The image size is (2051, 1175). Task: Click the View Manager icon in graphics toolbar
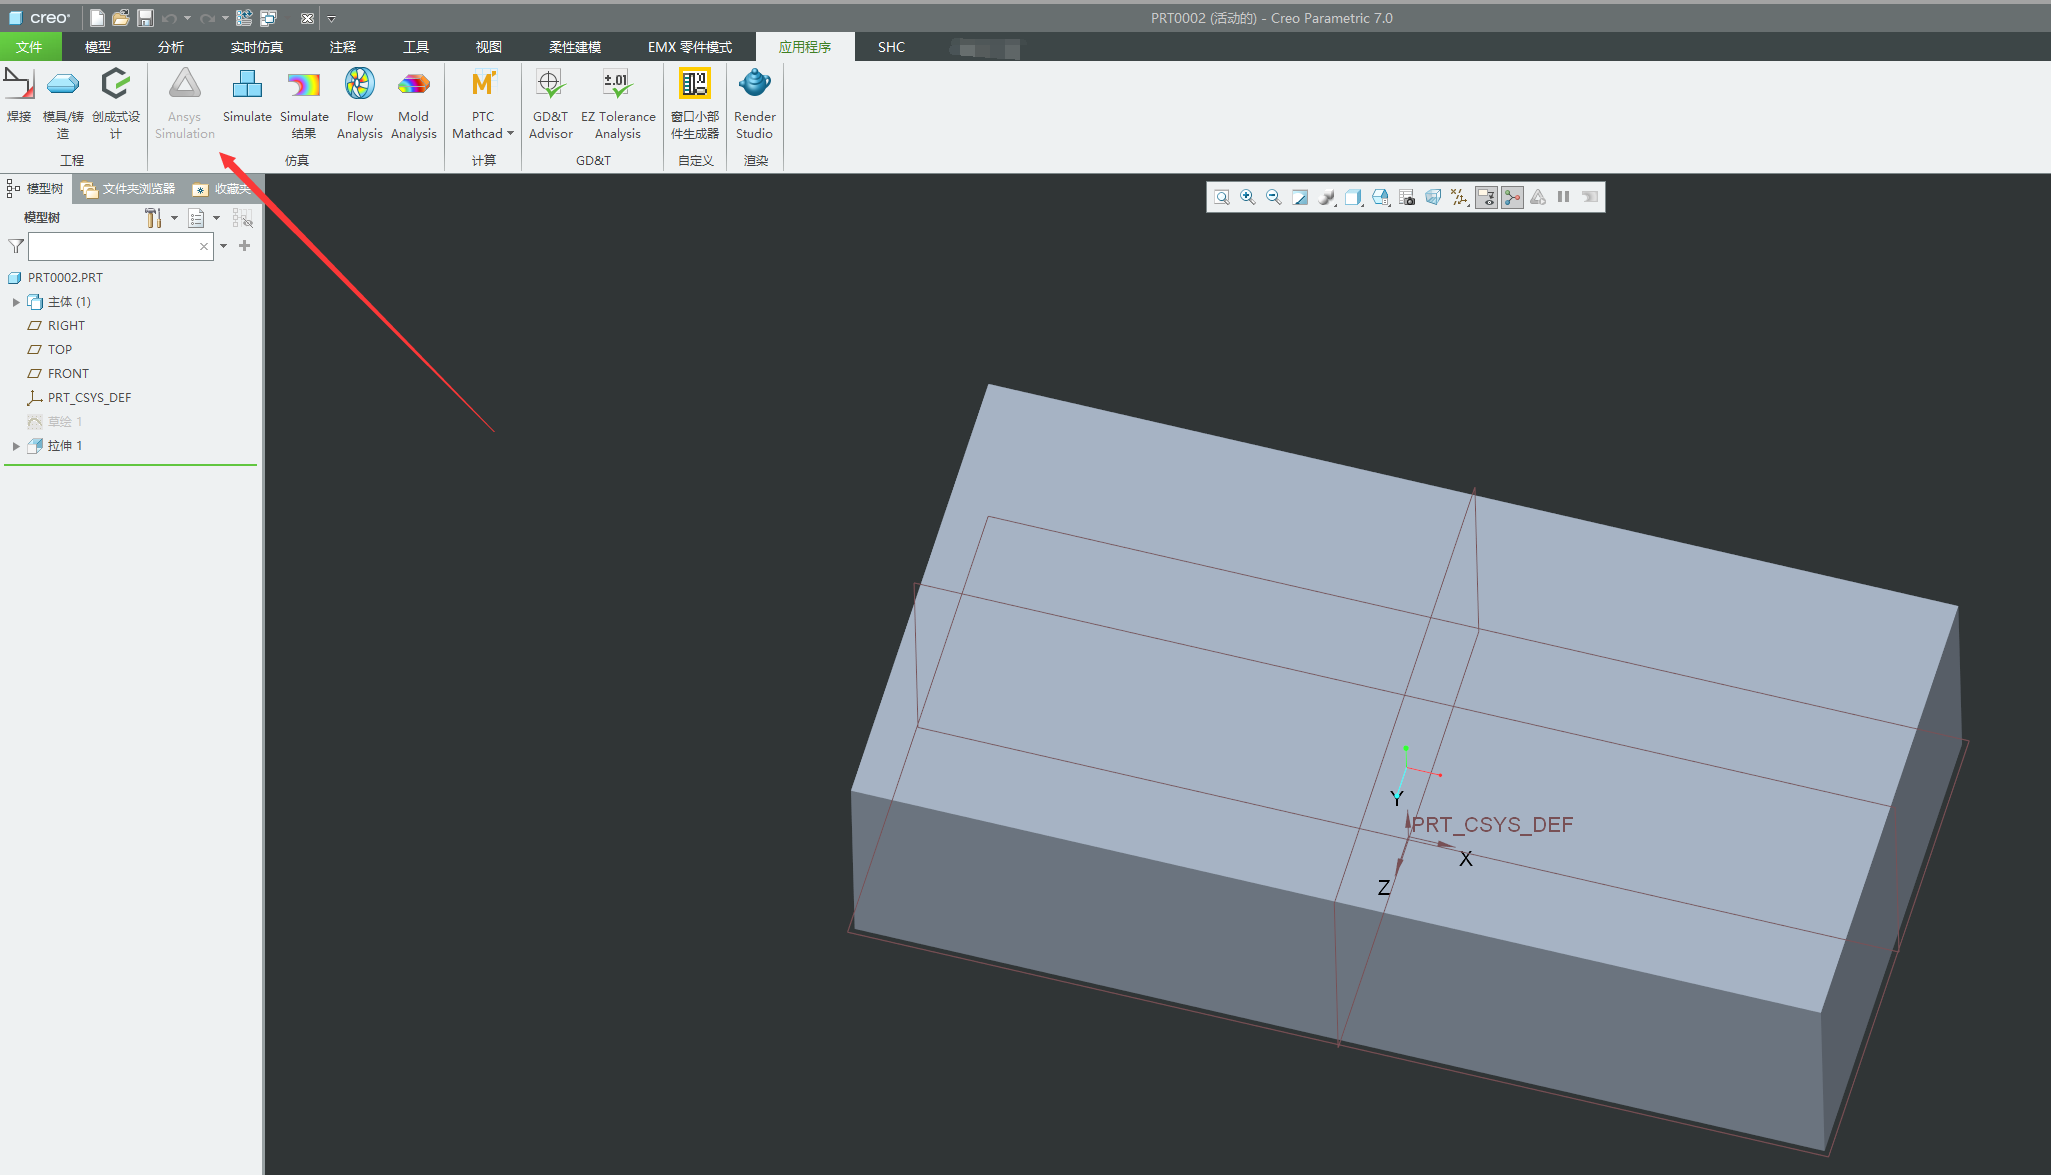pyautogui.click(x=1407, y=197)
